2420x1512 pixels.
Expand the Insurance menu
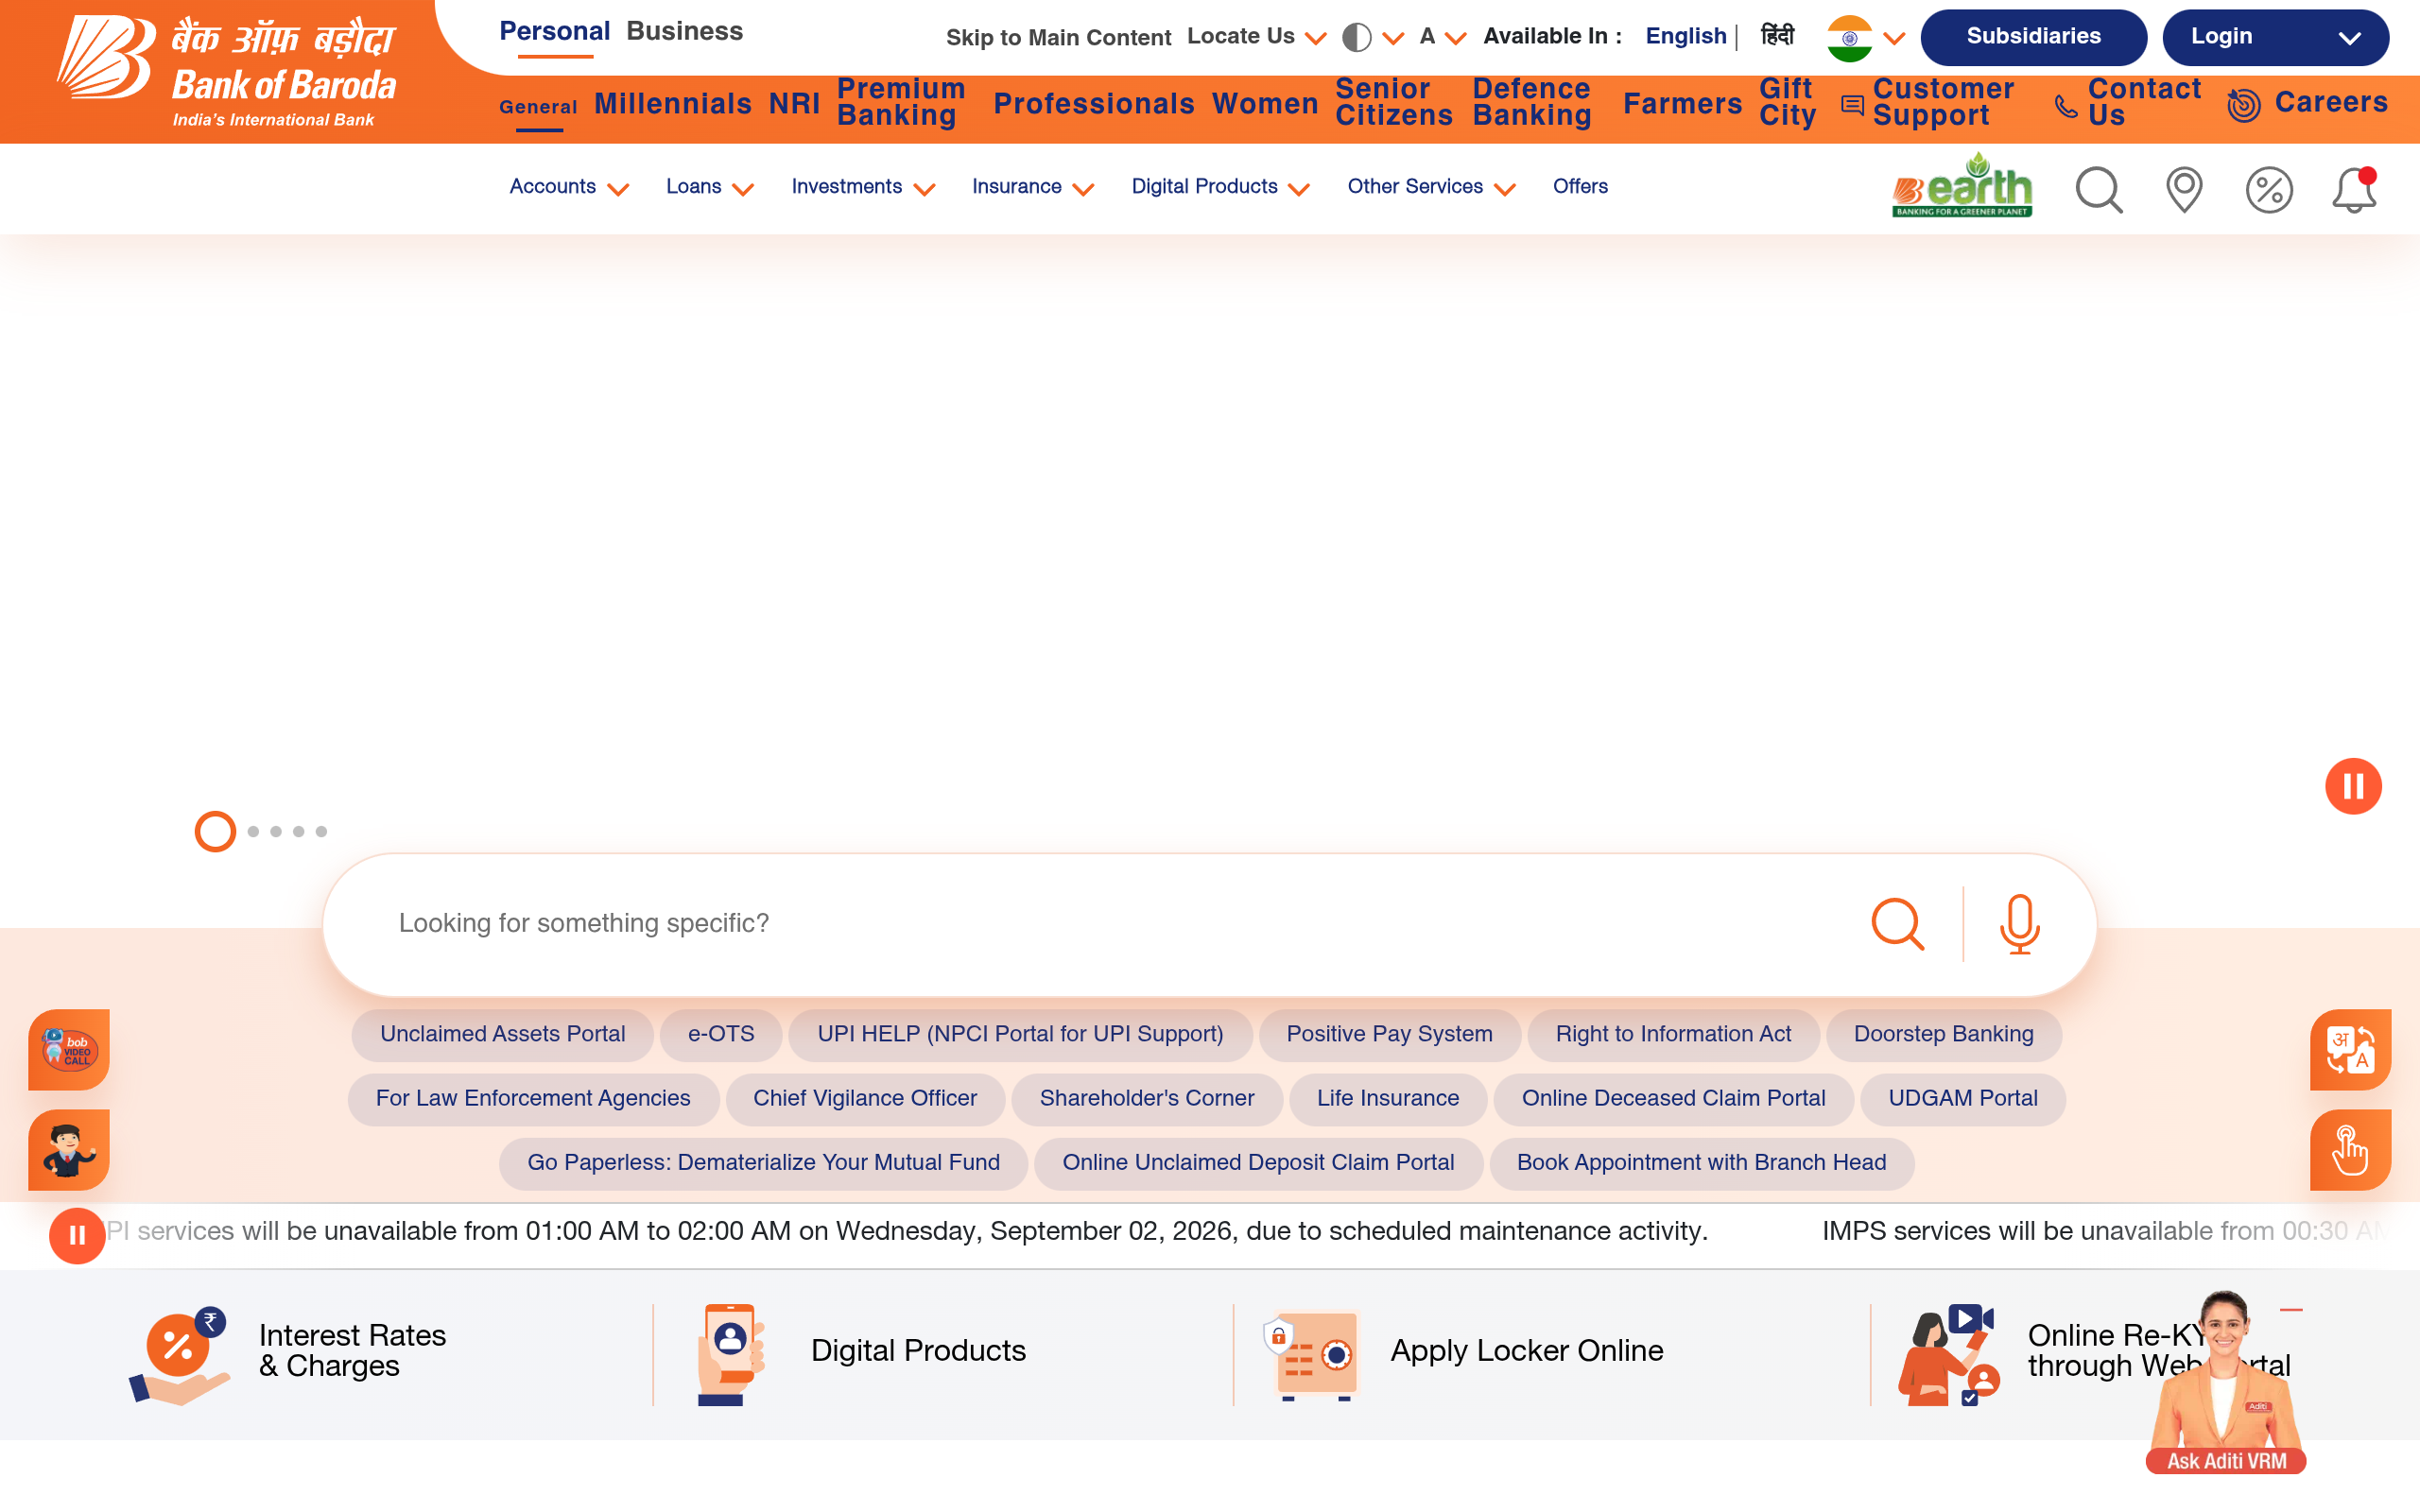point(1032,187)
